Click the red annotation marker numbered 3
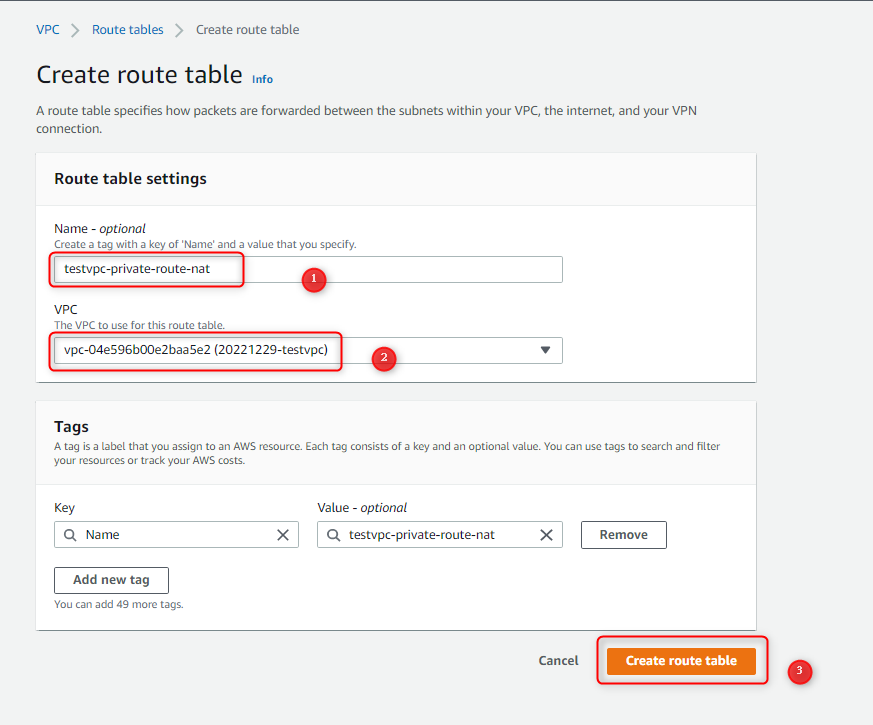This screenshot has width=873, height=725. point(800,672)
